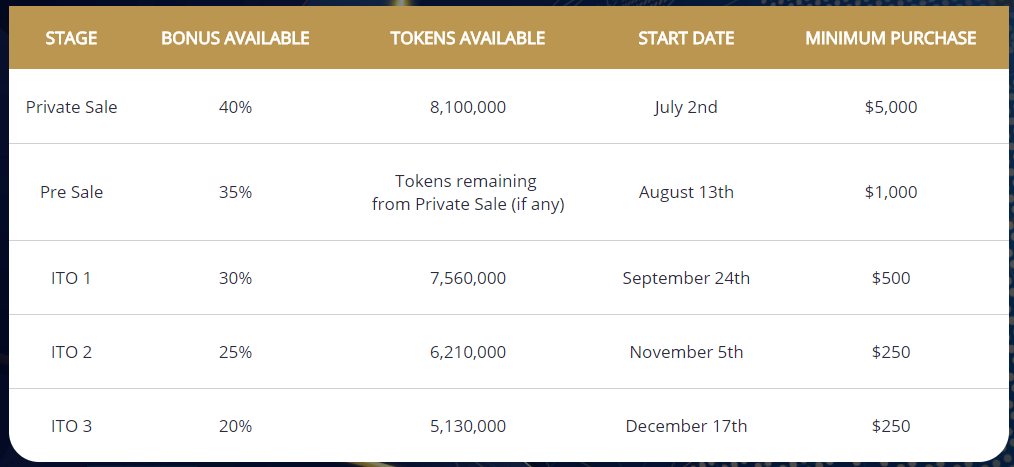The width and height of the screenshot is (1014, 467).
Task: Click the 7,560,000 tokens value
Action: tap(468, 278)
